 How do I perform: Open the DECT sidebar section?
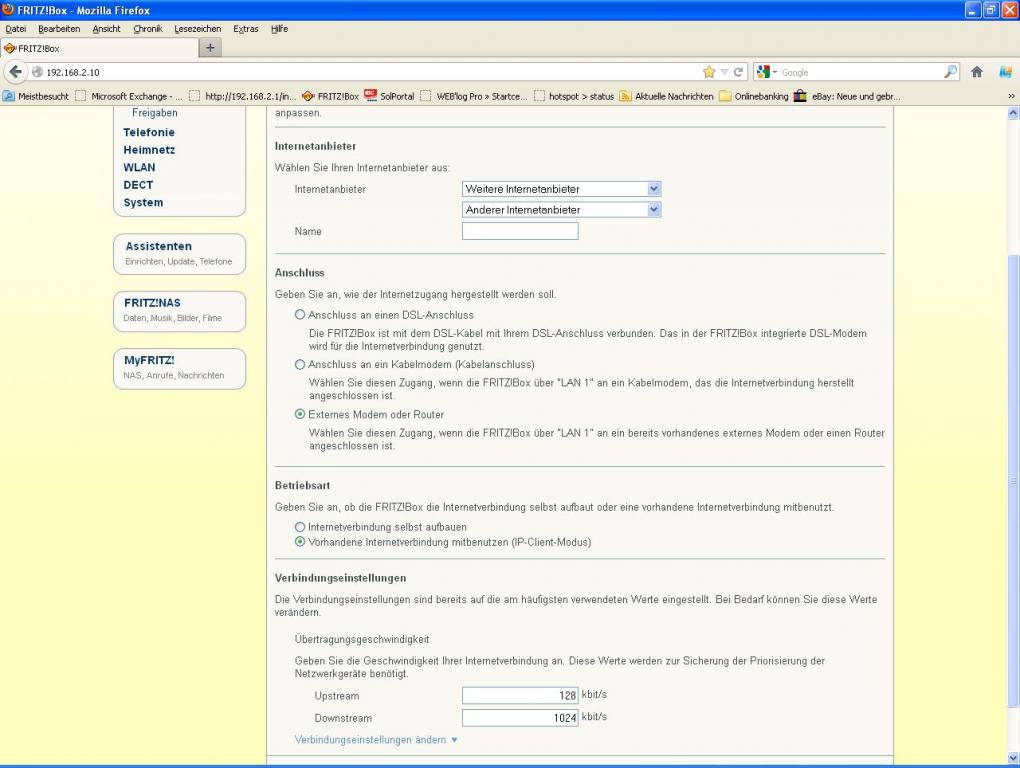[138, 185]
